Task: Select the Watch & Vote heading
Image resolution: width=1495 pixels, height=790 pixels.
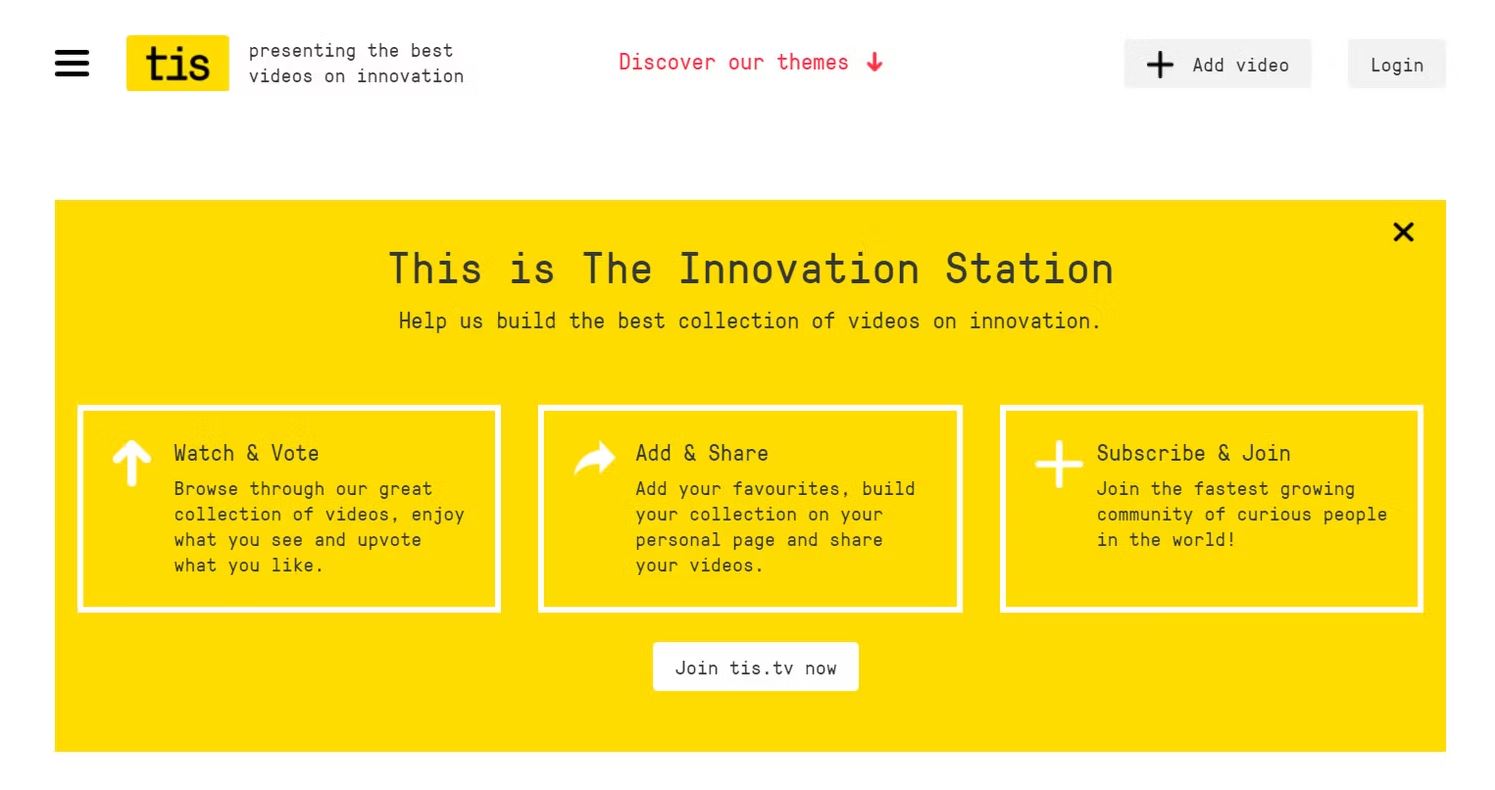Action: click(x=246, y=453)
